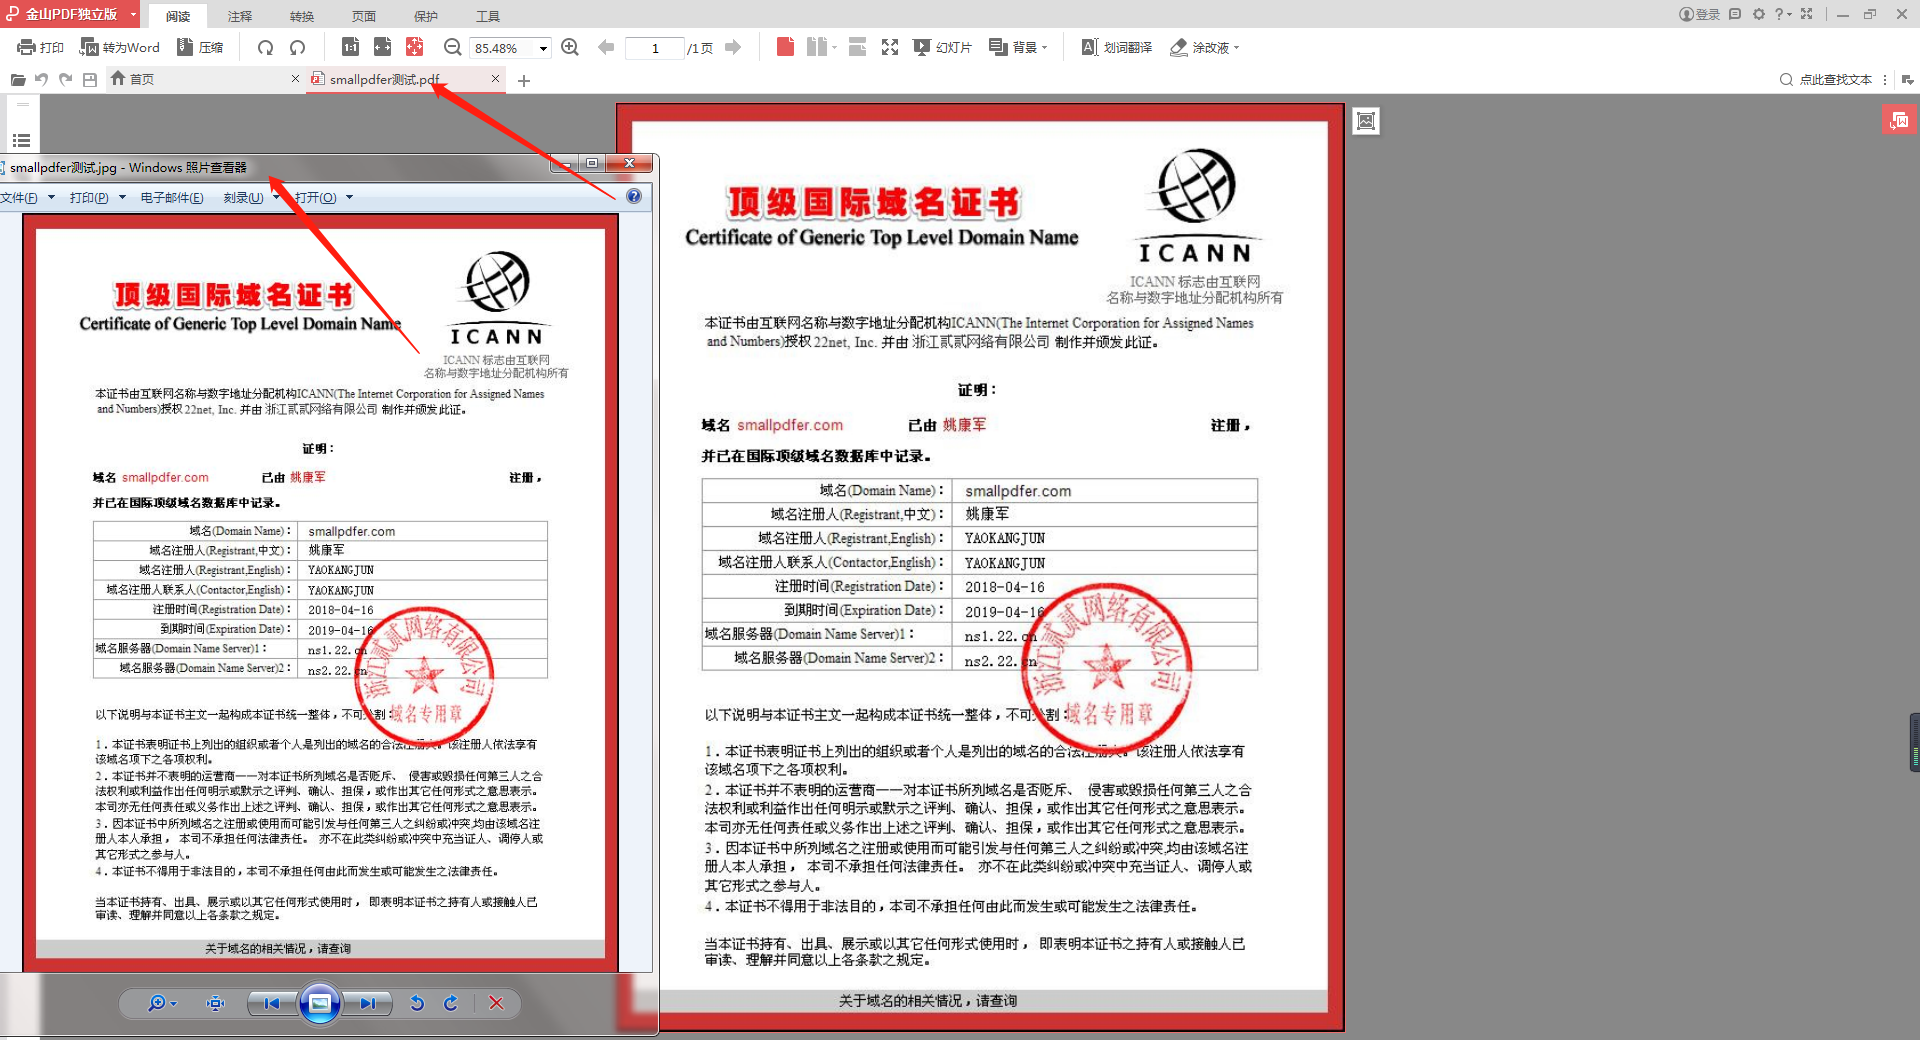Rotate image counterclockwise in Photo Viewer
Image resolution: width=1920 pixels, height=1040 pixels.
[417, 1003]
